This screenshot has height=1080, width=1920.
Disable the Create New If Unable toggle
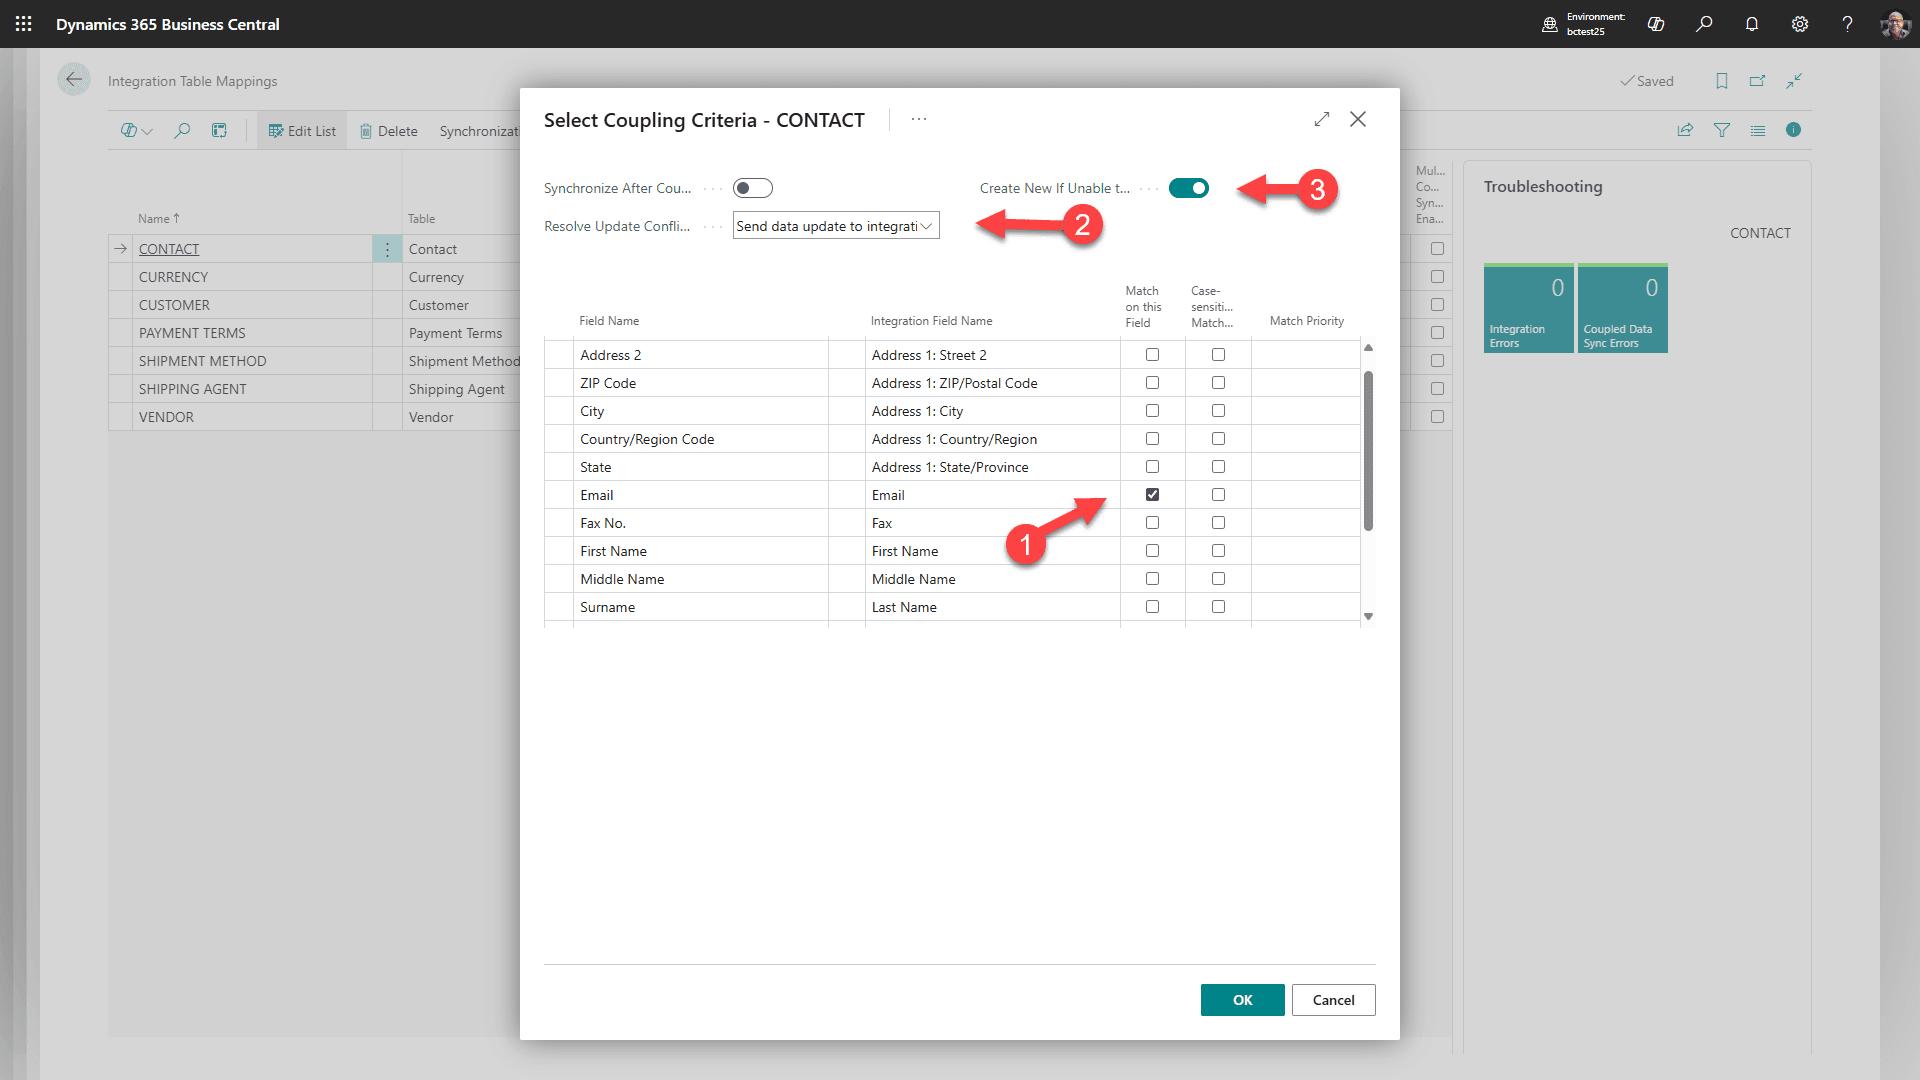click(1189, 187)
